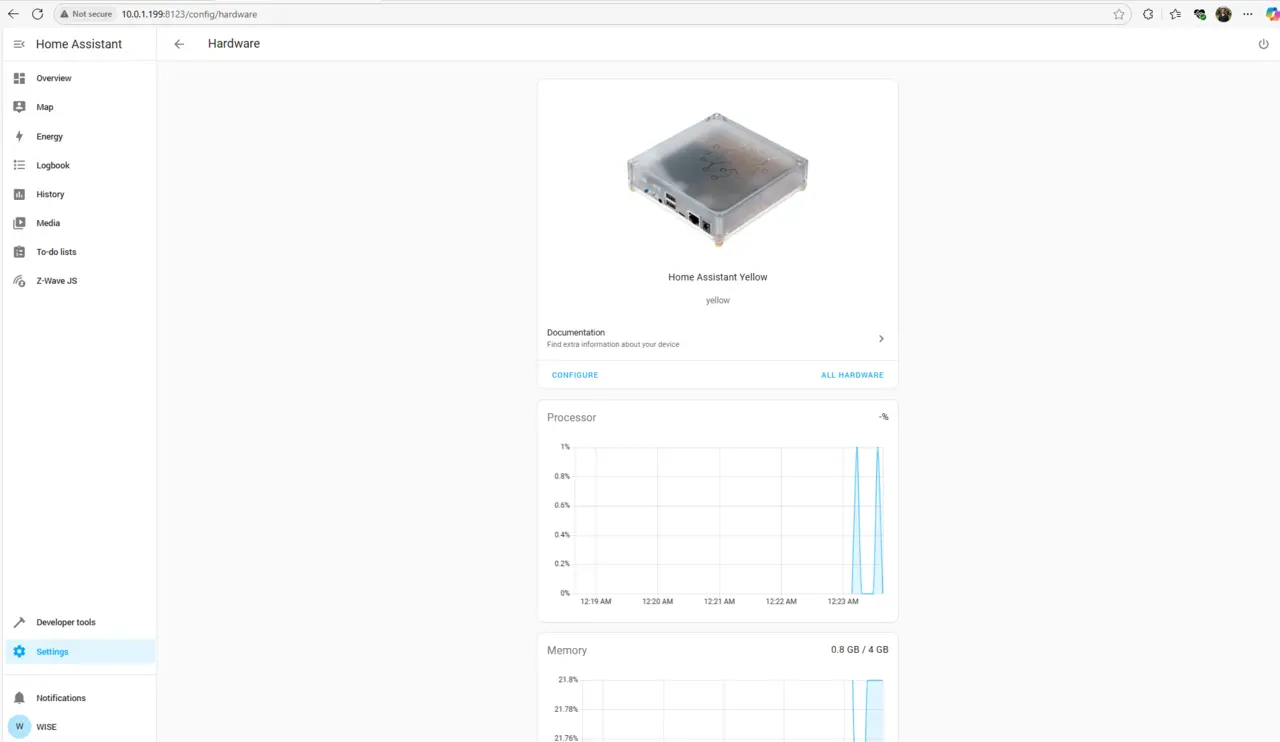The width and height of the screenshot is (1280, 742).
Task: Open browser profile picture
Action: pyautogui.click(x=1223, y=14)
